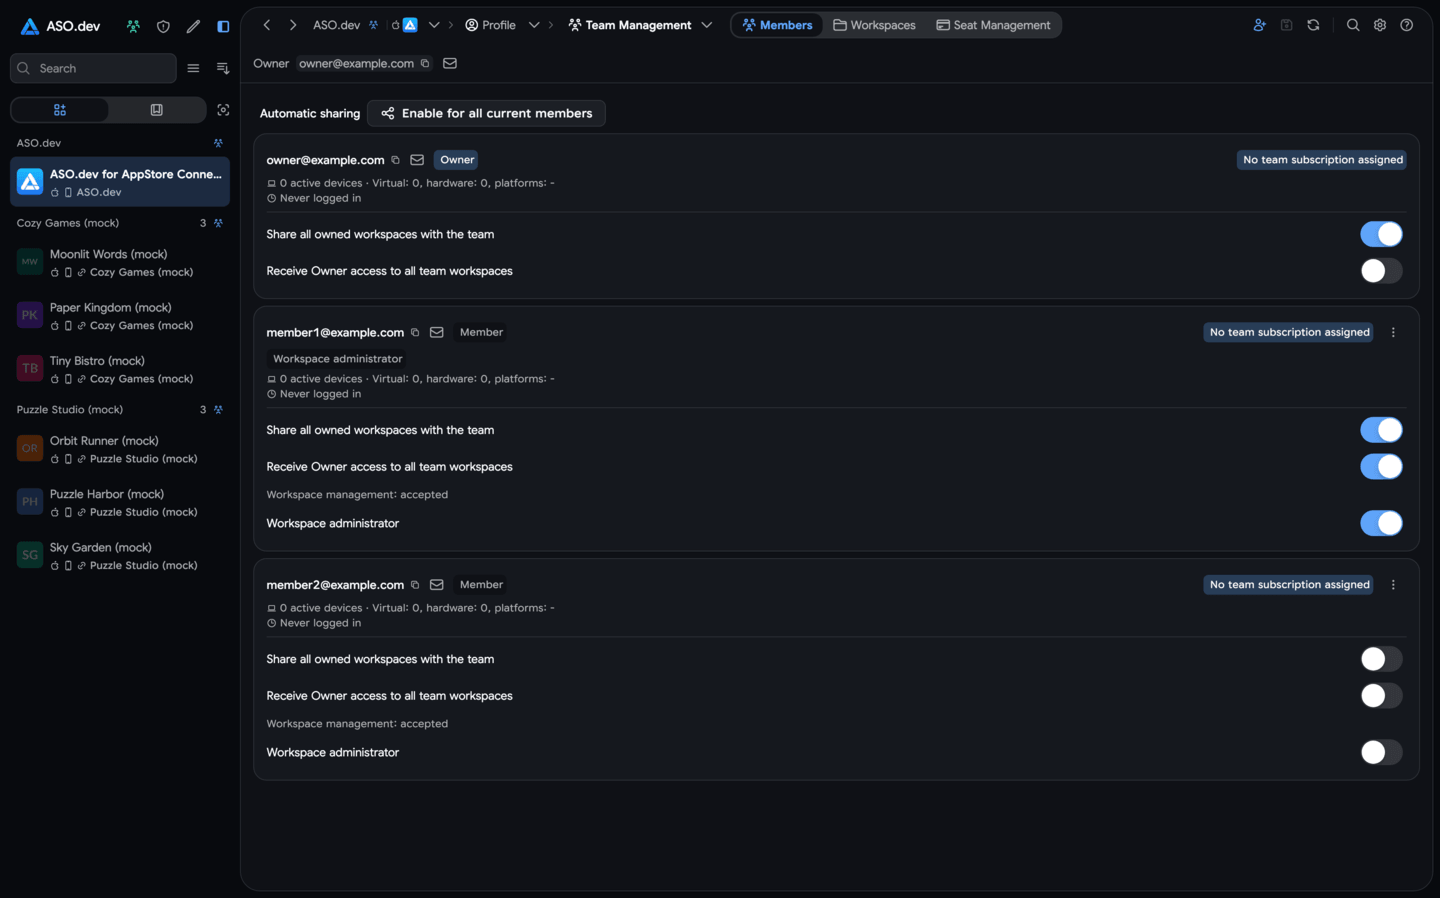1440x898 pixels.
Task: Expand the Team Management dropdown chevron
Action: pyautogui.click(x=707, y=25)
